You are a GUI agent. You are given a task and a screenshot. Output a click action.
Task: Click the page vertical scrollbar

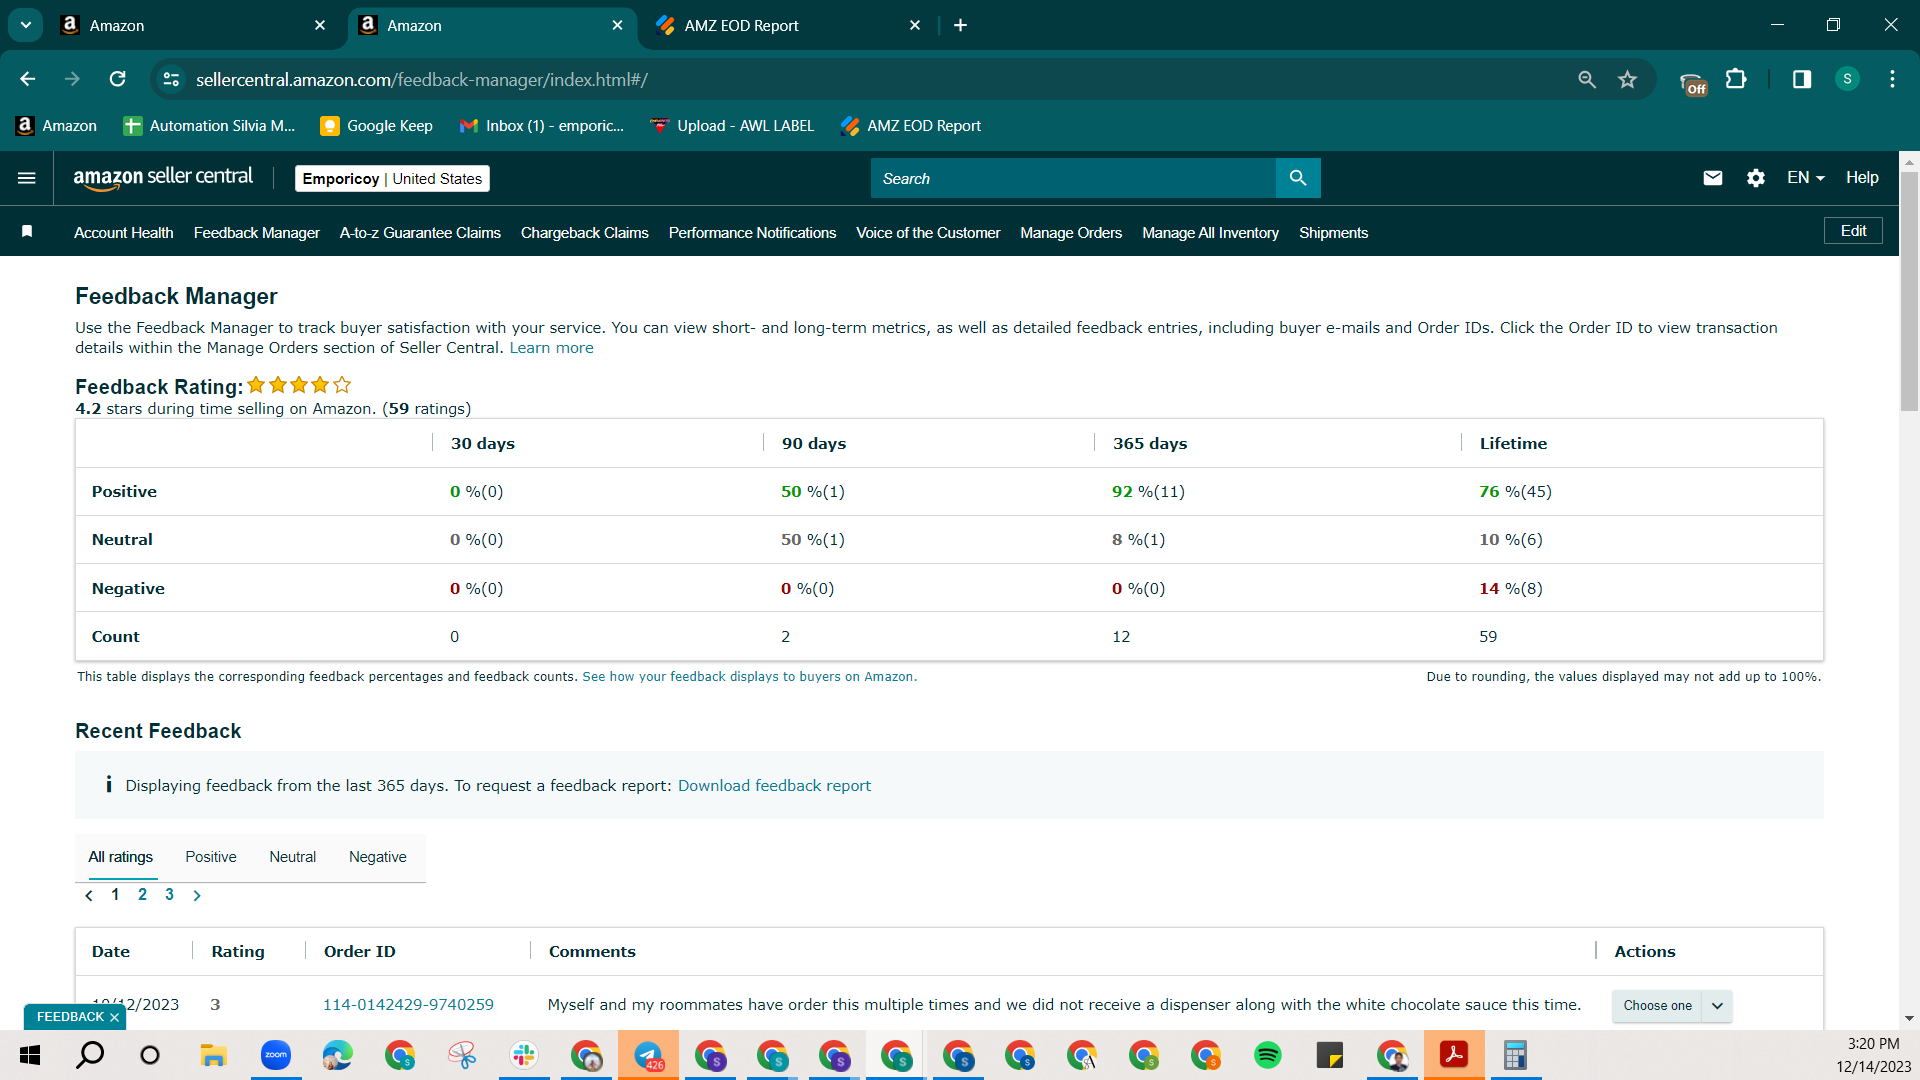pos(1910,290)
